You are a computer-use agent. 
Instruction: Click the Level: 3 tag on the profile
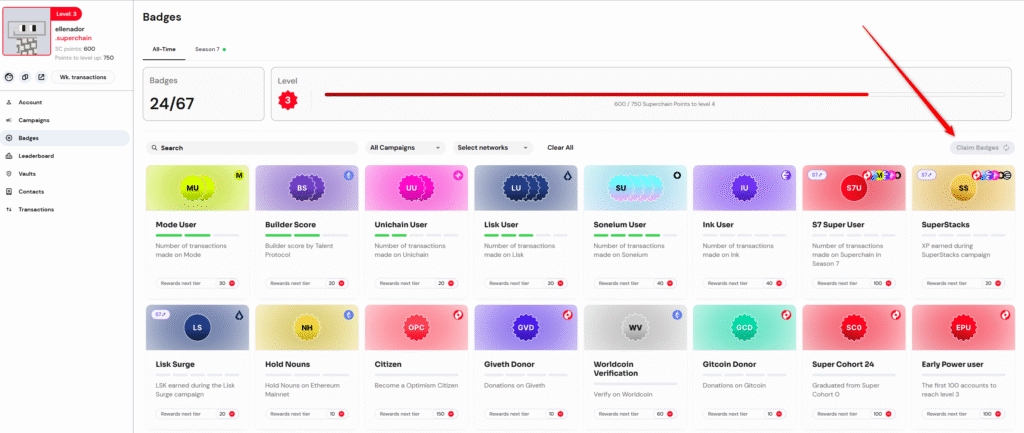coord(65,14)
